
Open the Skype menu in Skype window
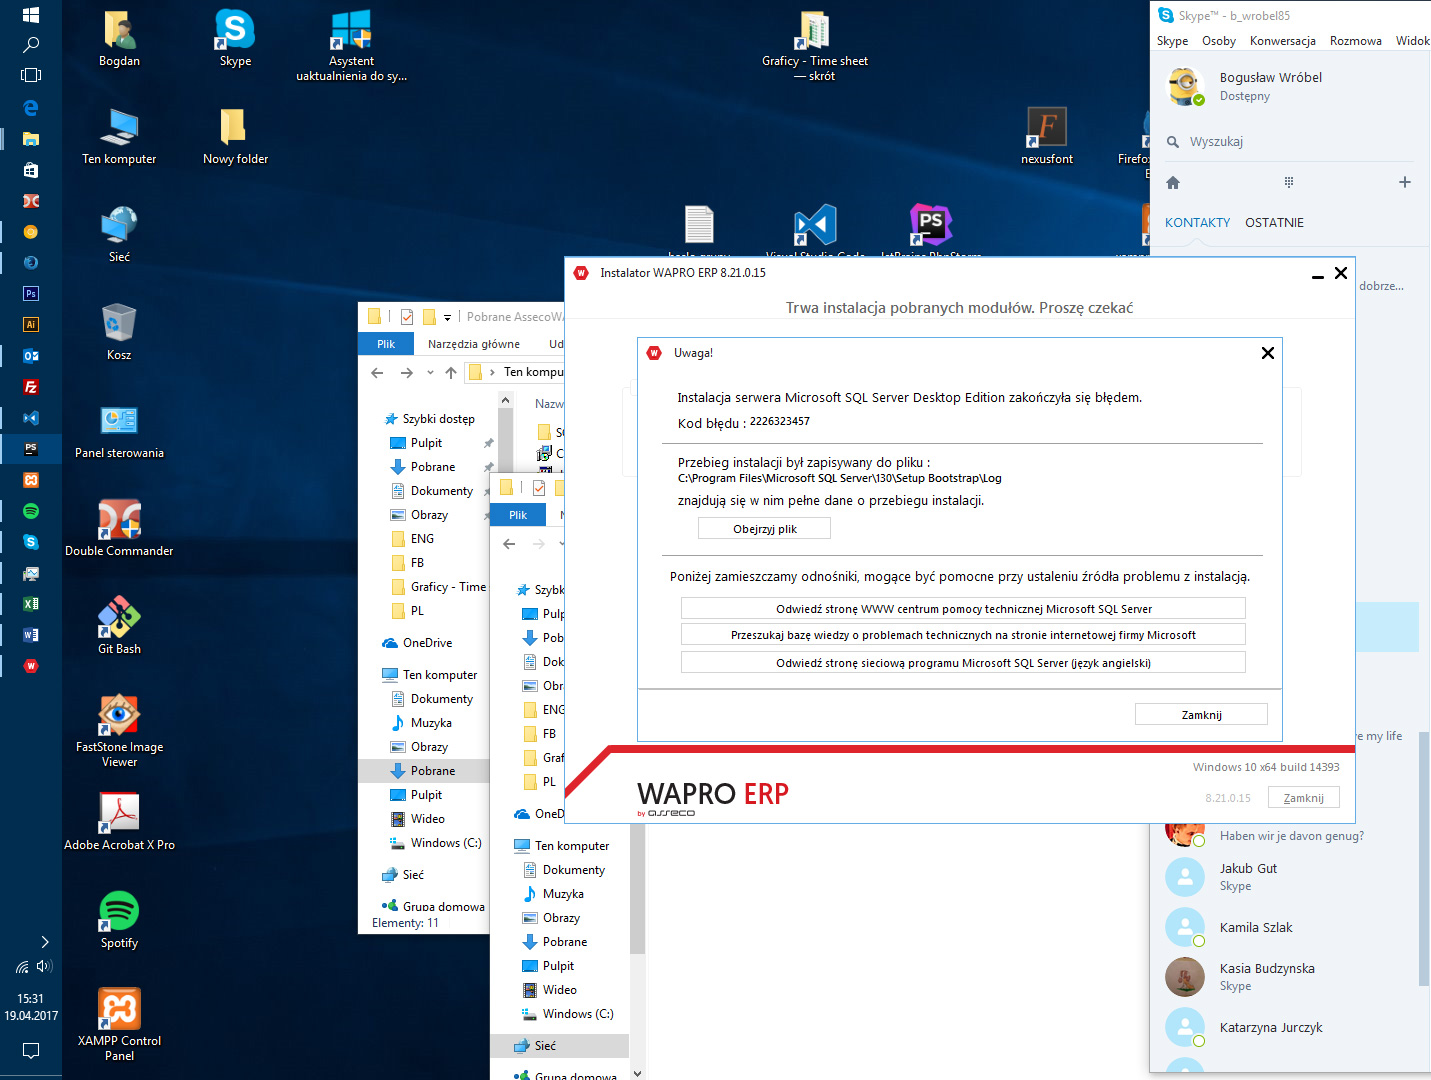coord(1172,41)
